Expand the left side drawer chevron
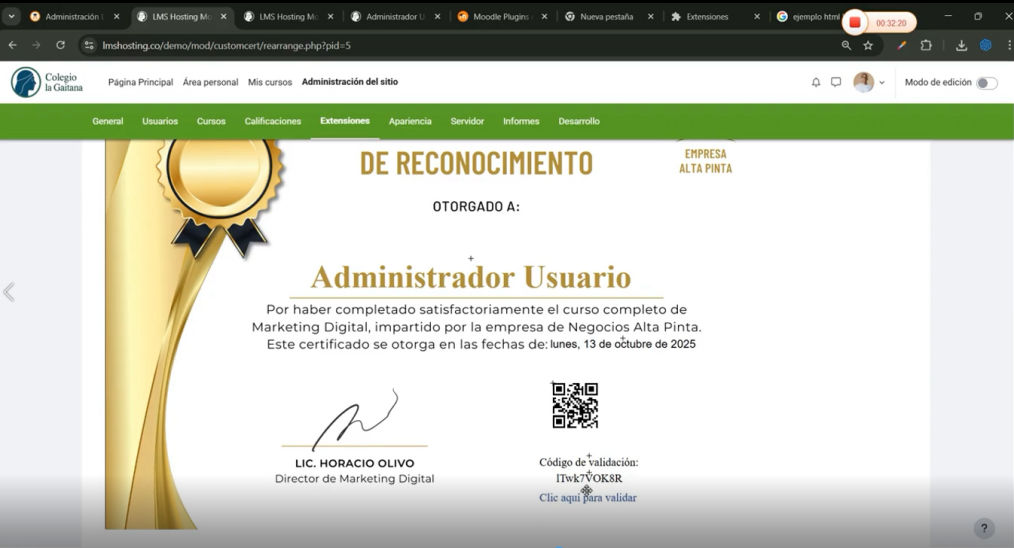 tap(9, 292)
